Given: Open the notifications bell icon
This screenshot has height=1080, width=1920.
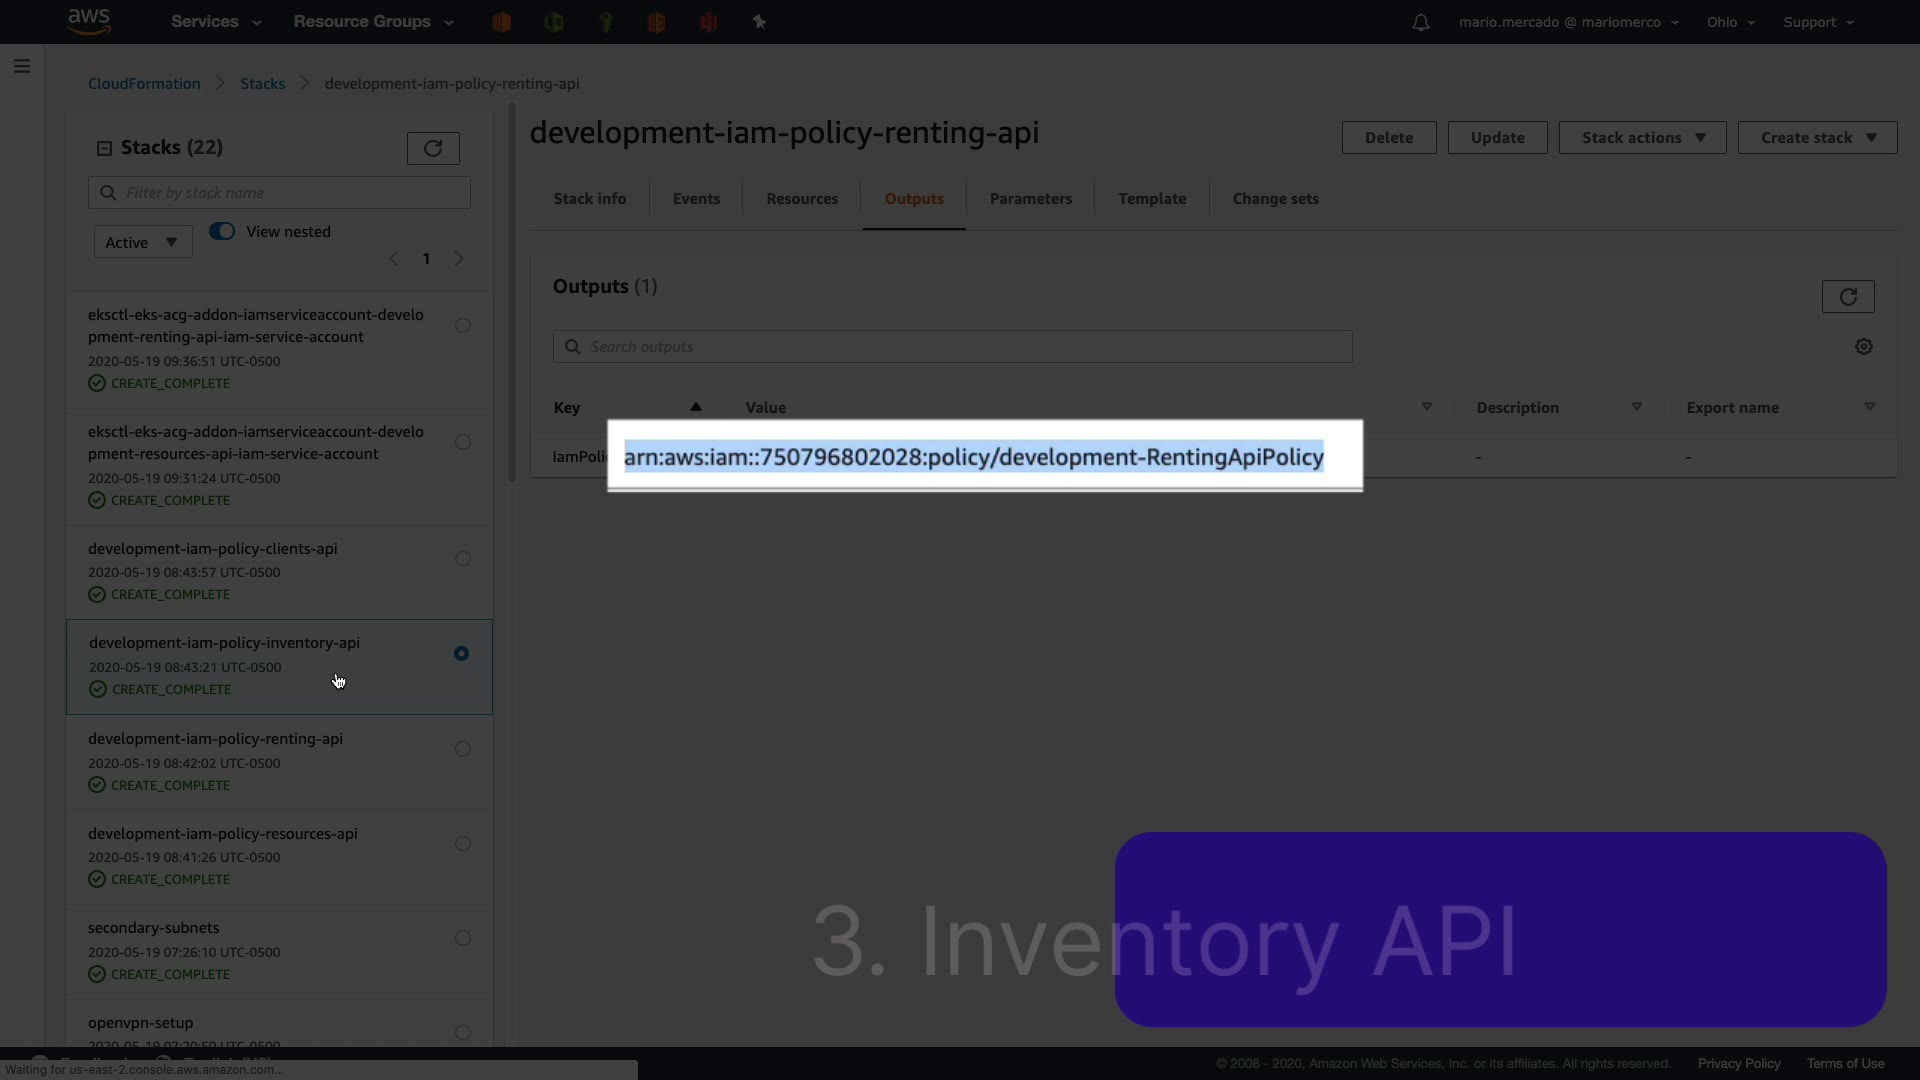Looking at the screenshot, I should click(1420, 22).
